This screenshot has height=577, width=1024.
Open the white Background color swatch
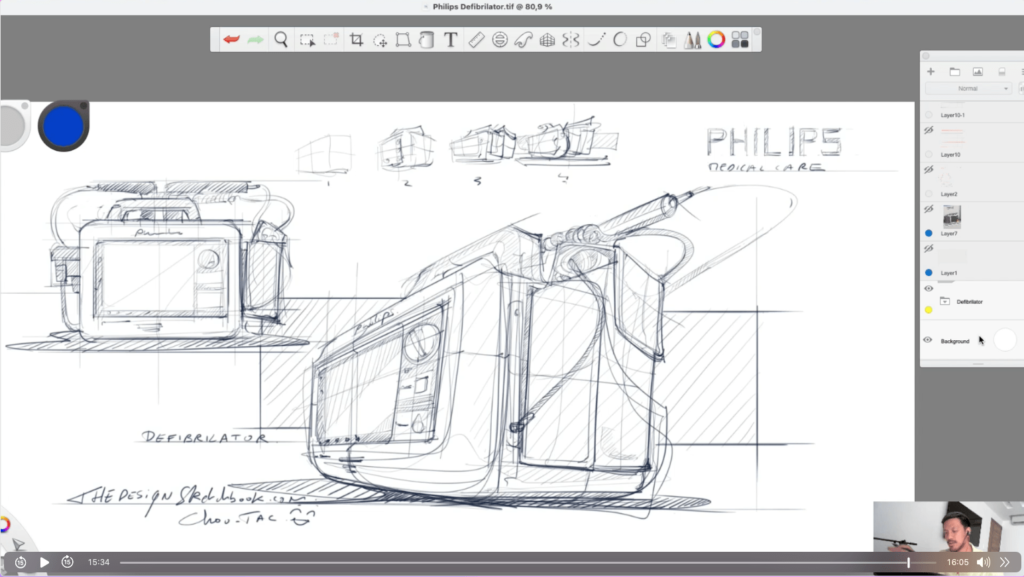click(x=1004, y=339)
